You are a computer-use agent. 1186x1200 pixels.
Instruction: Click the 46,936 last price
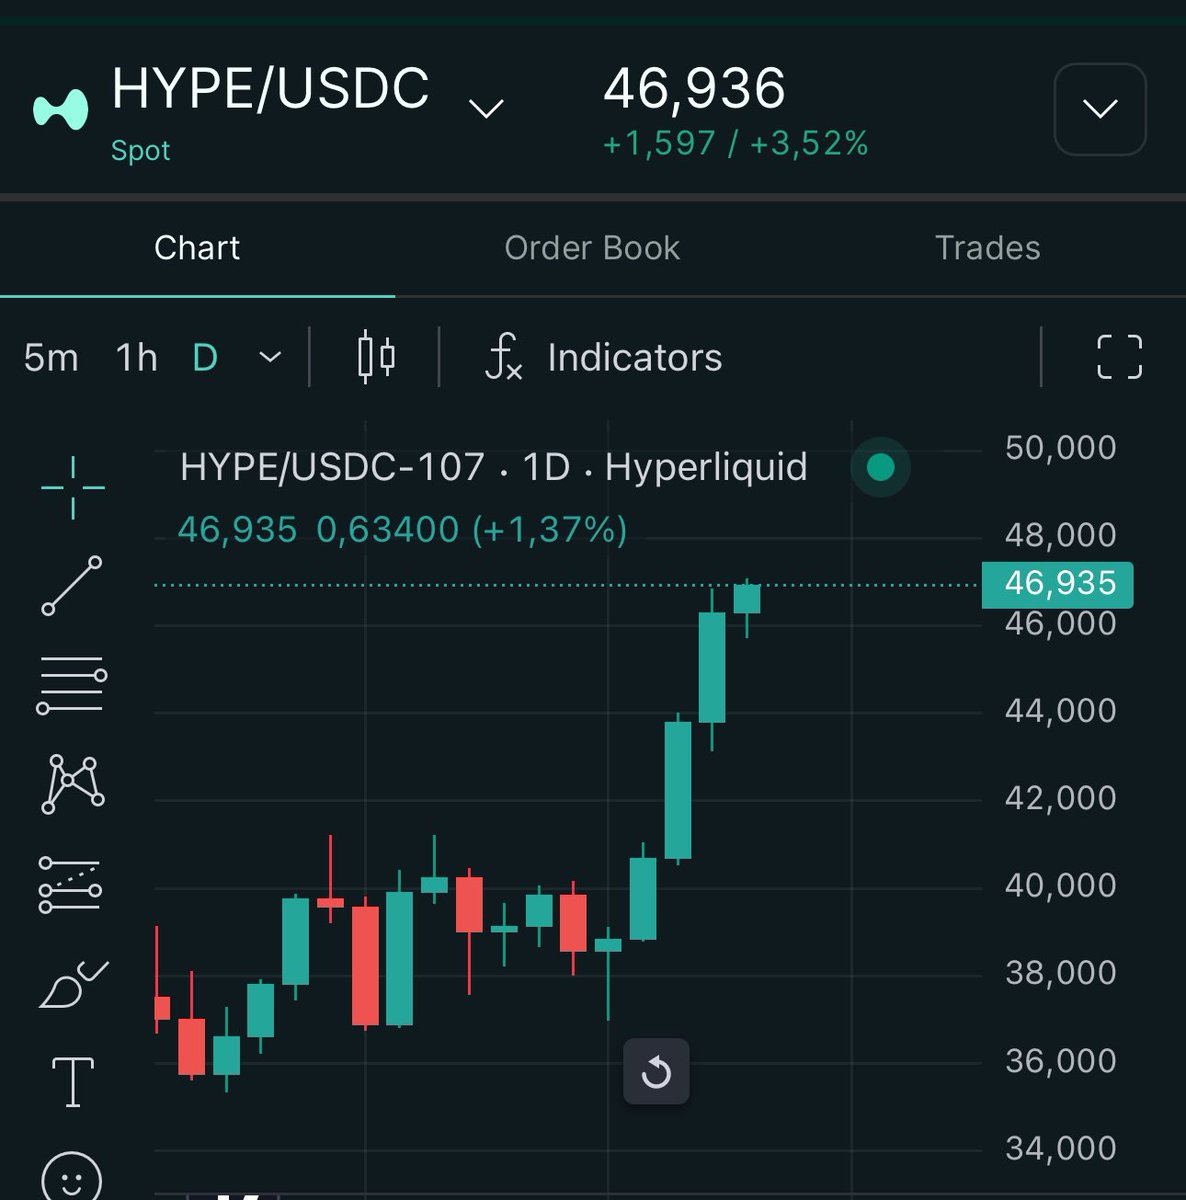pos(694,88)
